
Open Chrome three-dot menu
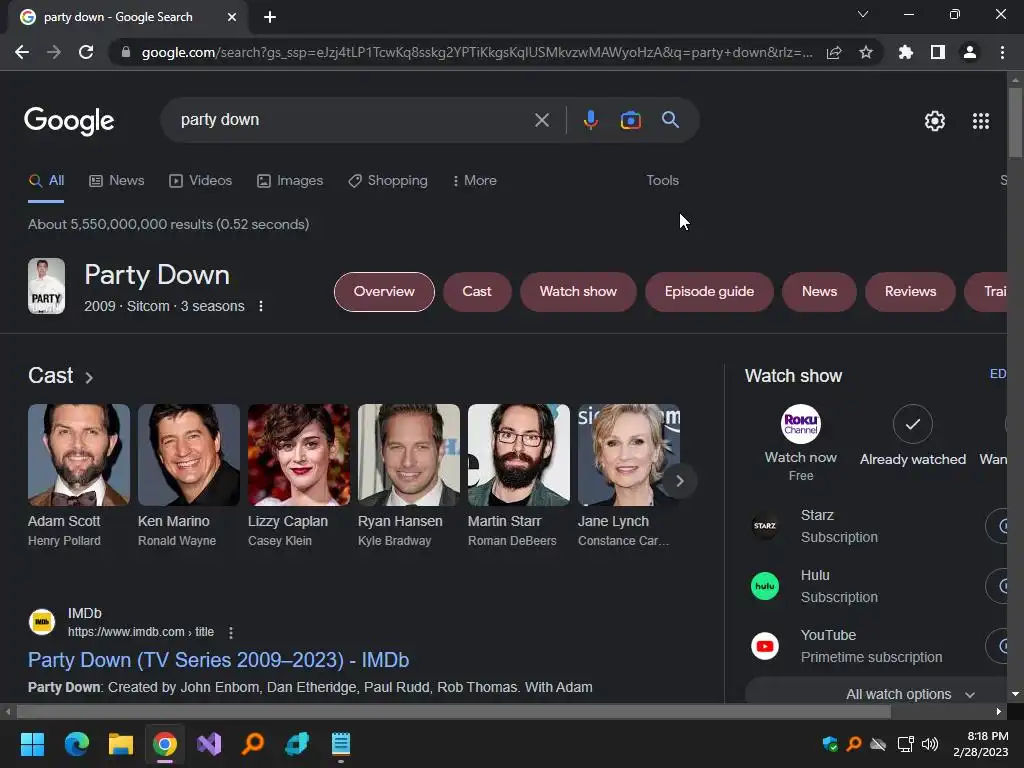1002,52
